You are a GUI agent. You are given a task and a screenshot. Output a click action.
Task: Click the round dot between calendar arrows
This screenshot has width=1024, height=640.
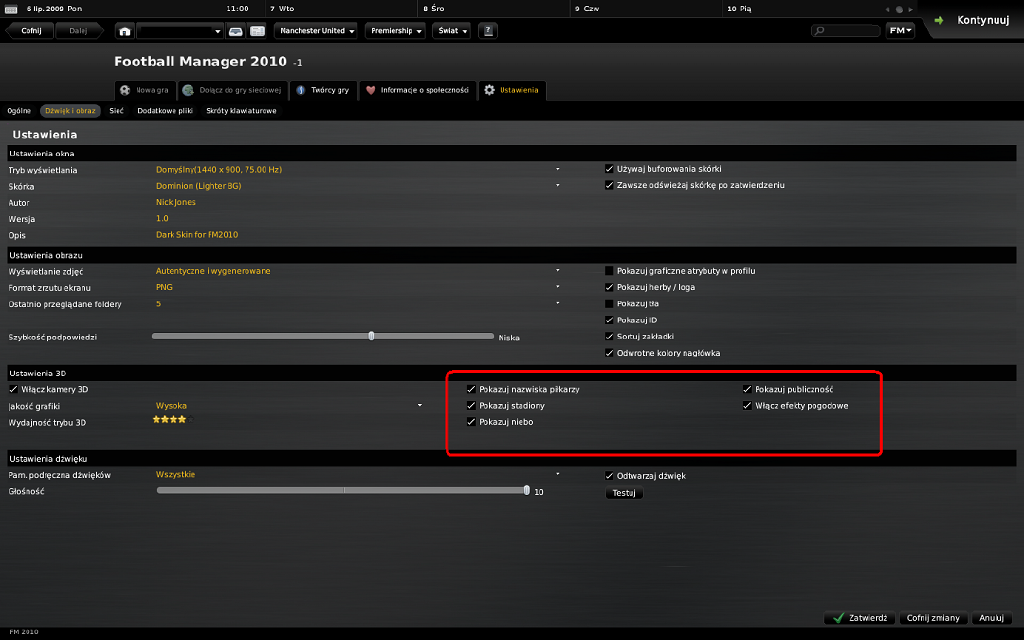[899, 9]
